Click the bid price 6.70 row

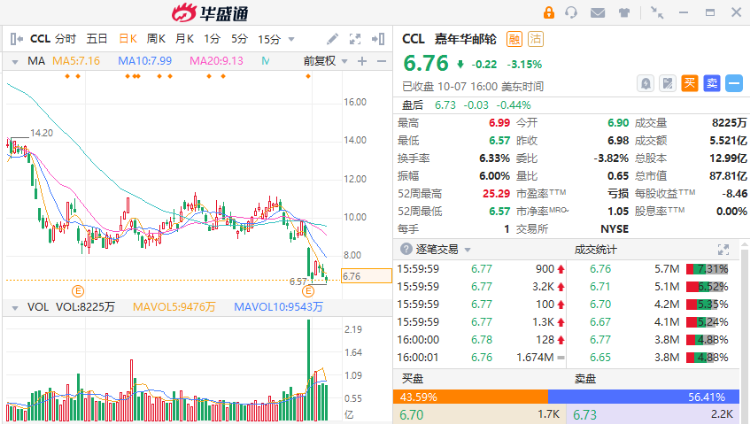coord(479,414)
